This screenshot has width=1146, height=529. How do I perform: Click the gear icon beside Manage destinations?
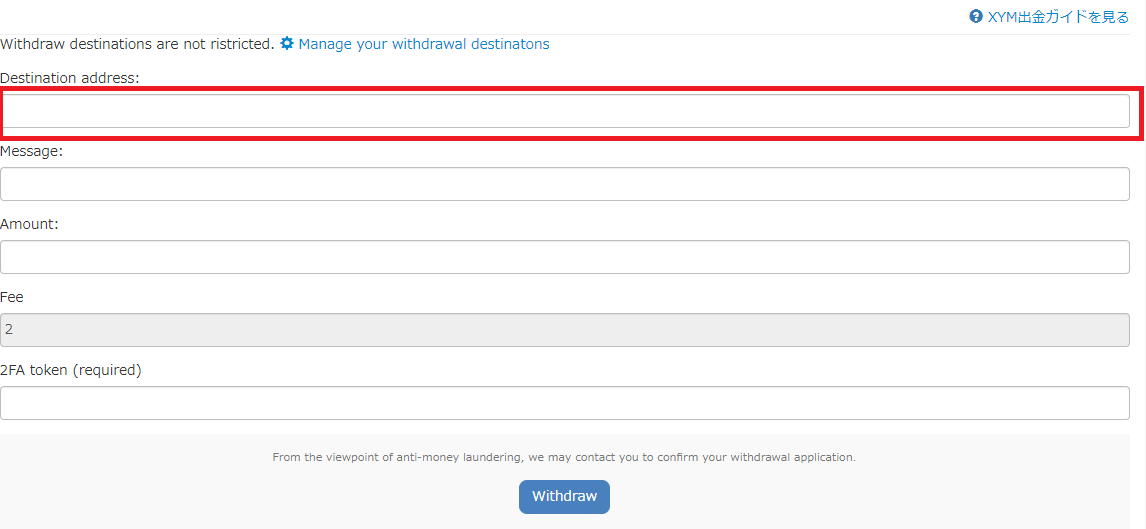[287, 43]
